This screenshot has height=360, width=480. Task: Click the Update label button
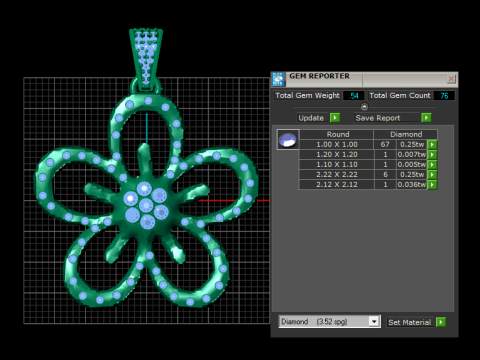pyautogui.click(x=311, y=118)
